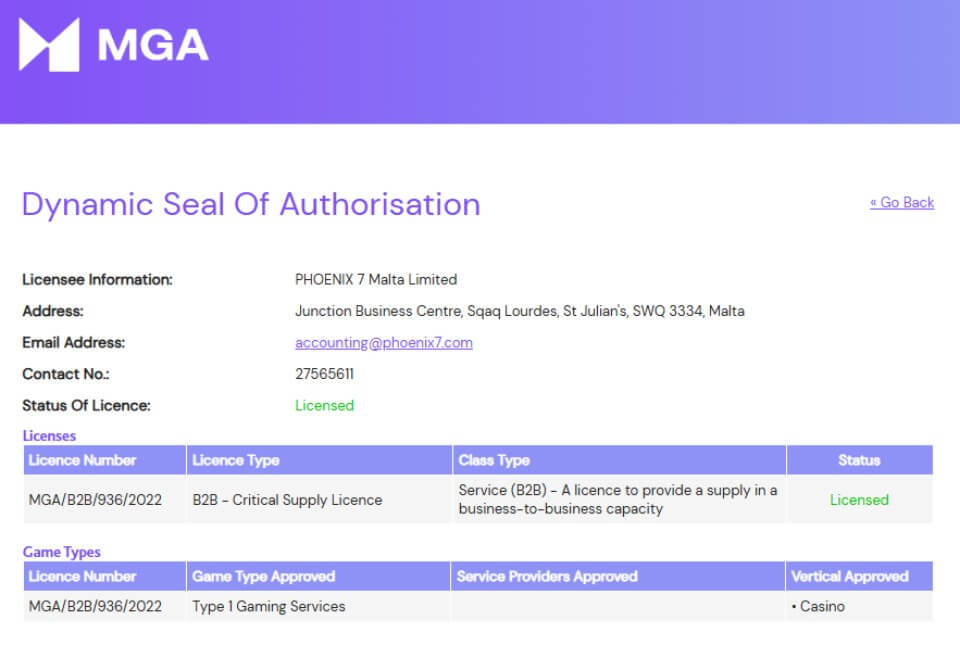Click the MGA logo icon
The height and width of the screenshot is (670, 960).
(x=49, y=45)
